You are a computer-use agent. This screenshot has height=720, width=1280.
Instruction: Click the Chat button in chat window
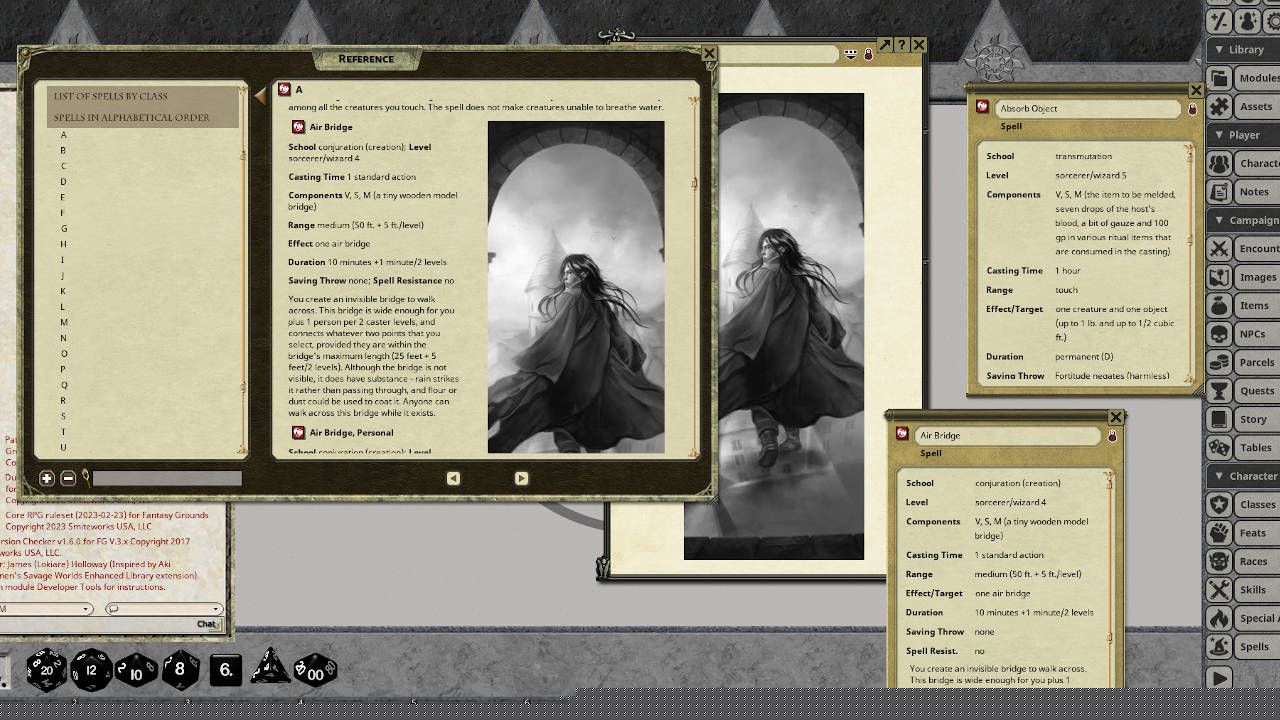pos(206,624)
